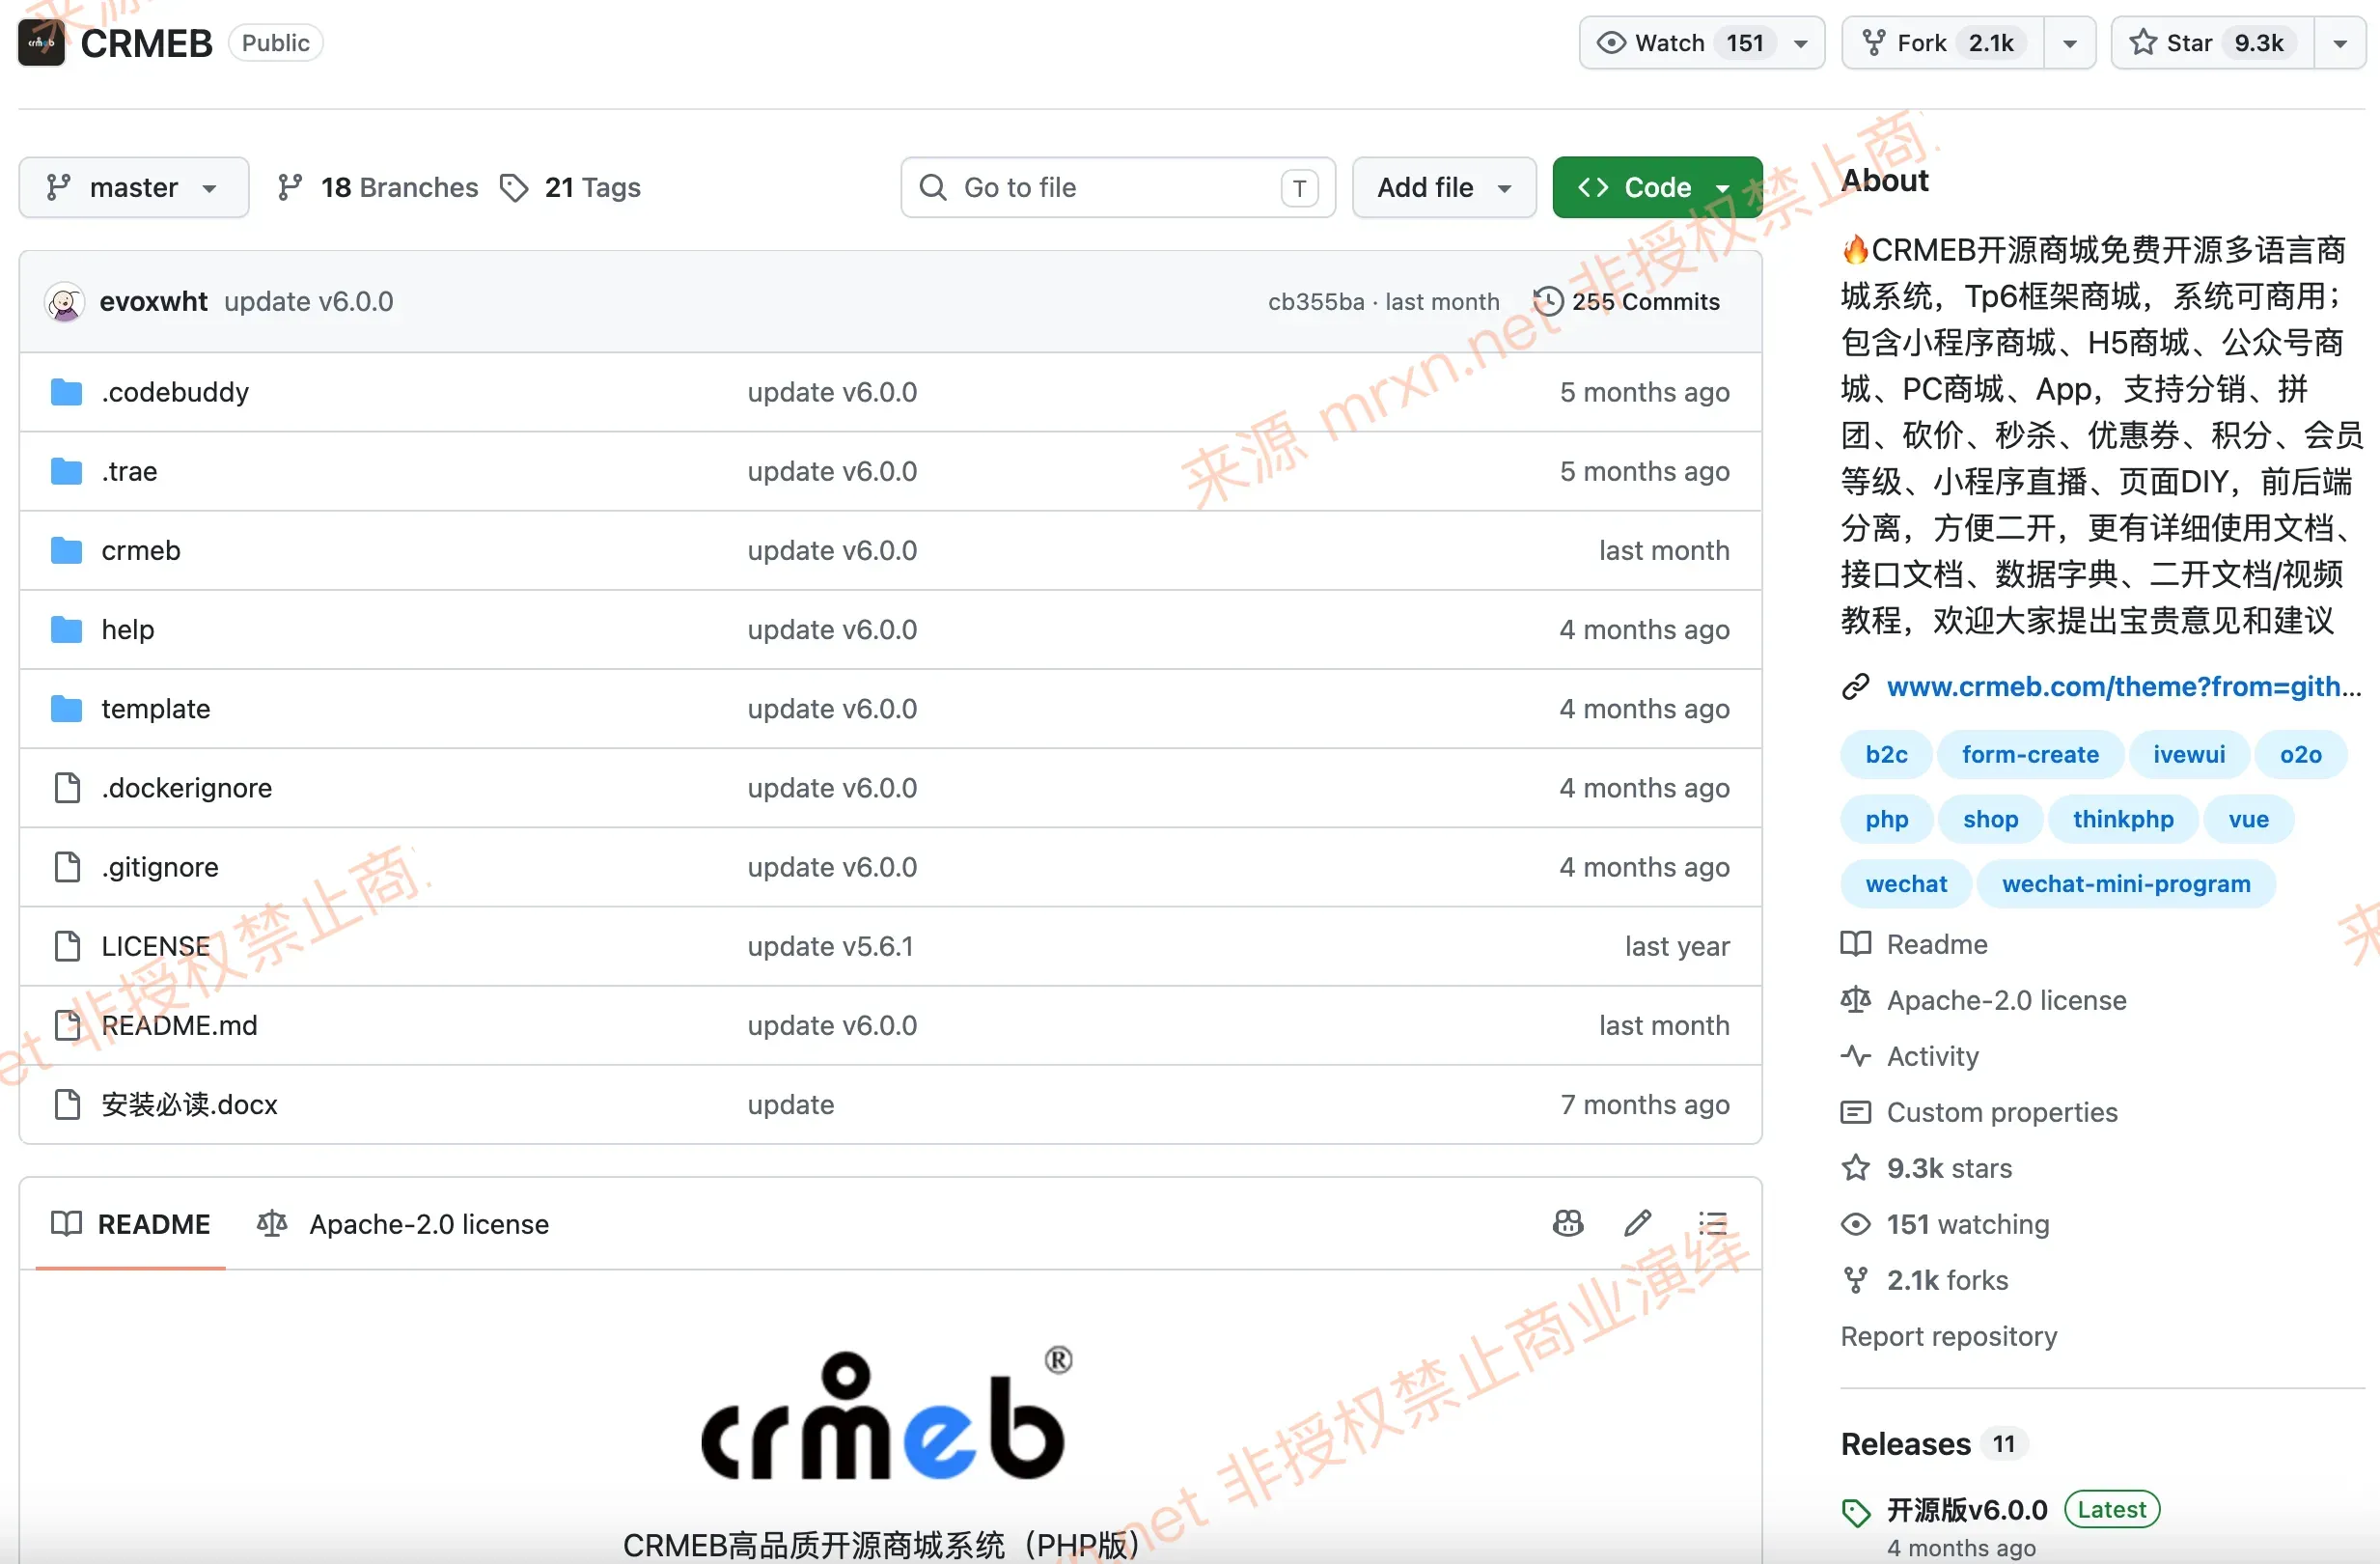Open commit hash cb355ba
Image resolution: width=2380 pixels, height=1564 pixels.
click(1315, 301)
